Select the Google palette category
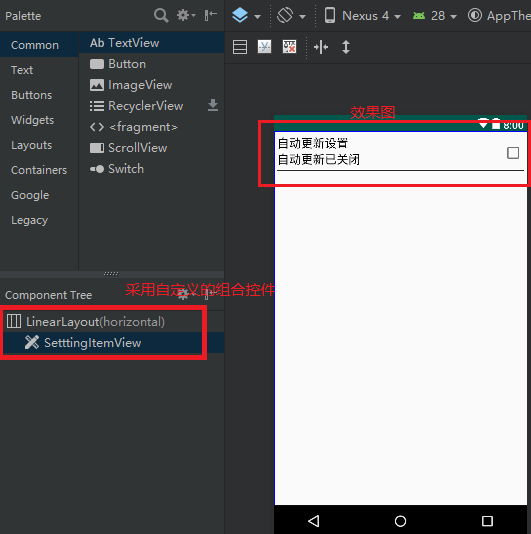 39,195
